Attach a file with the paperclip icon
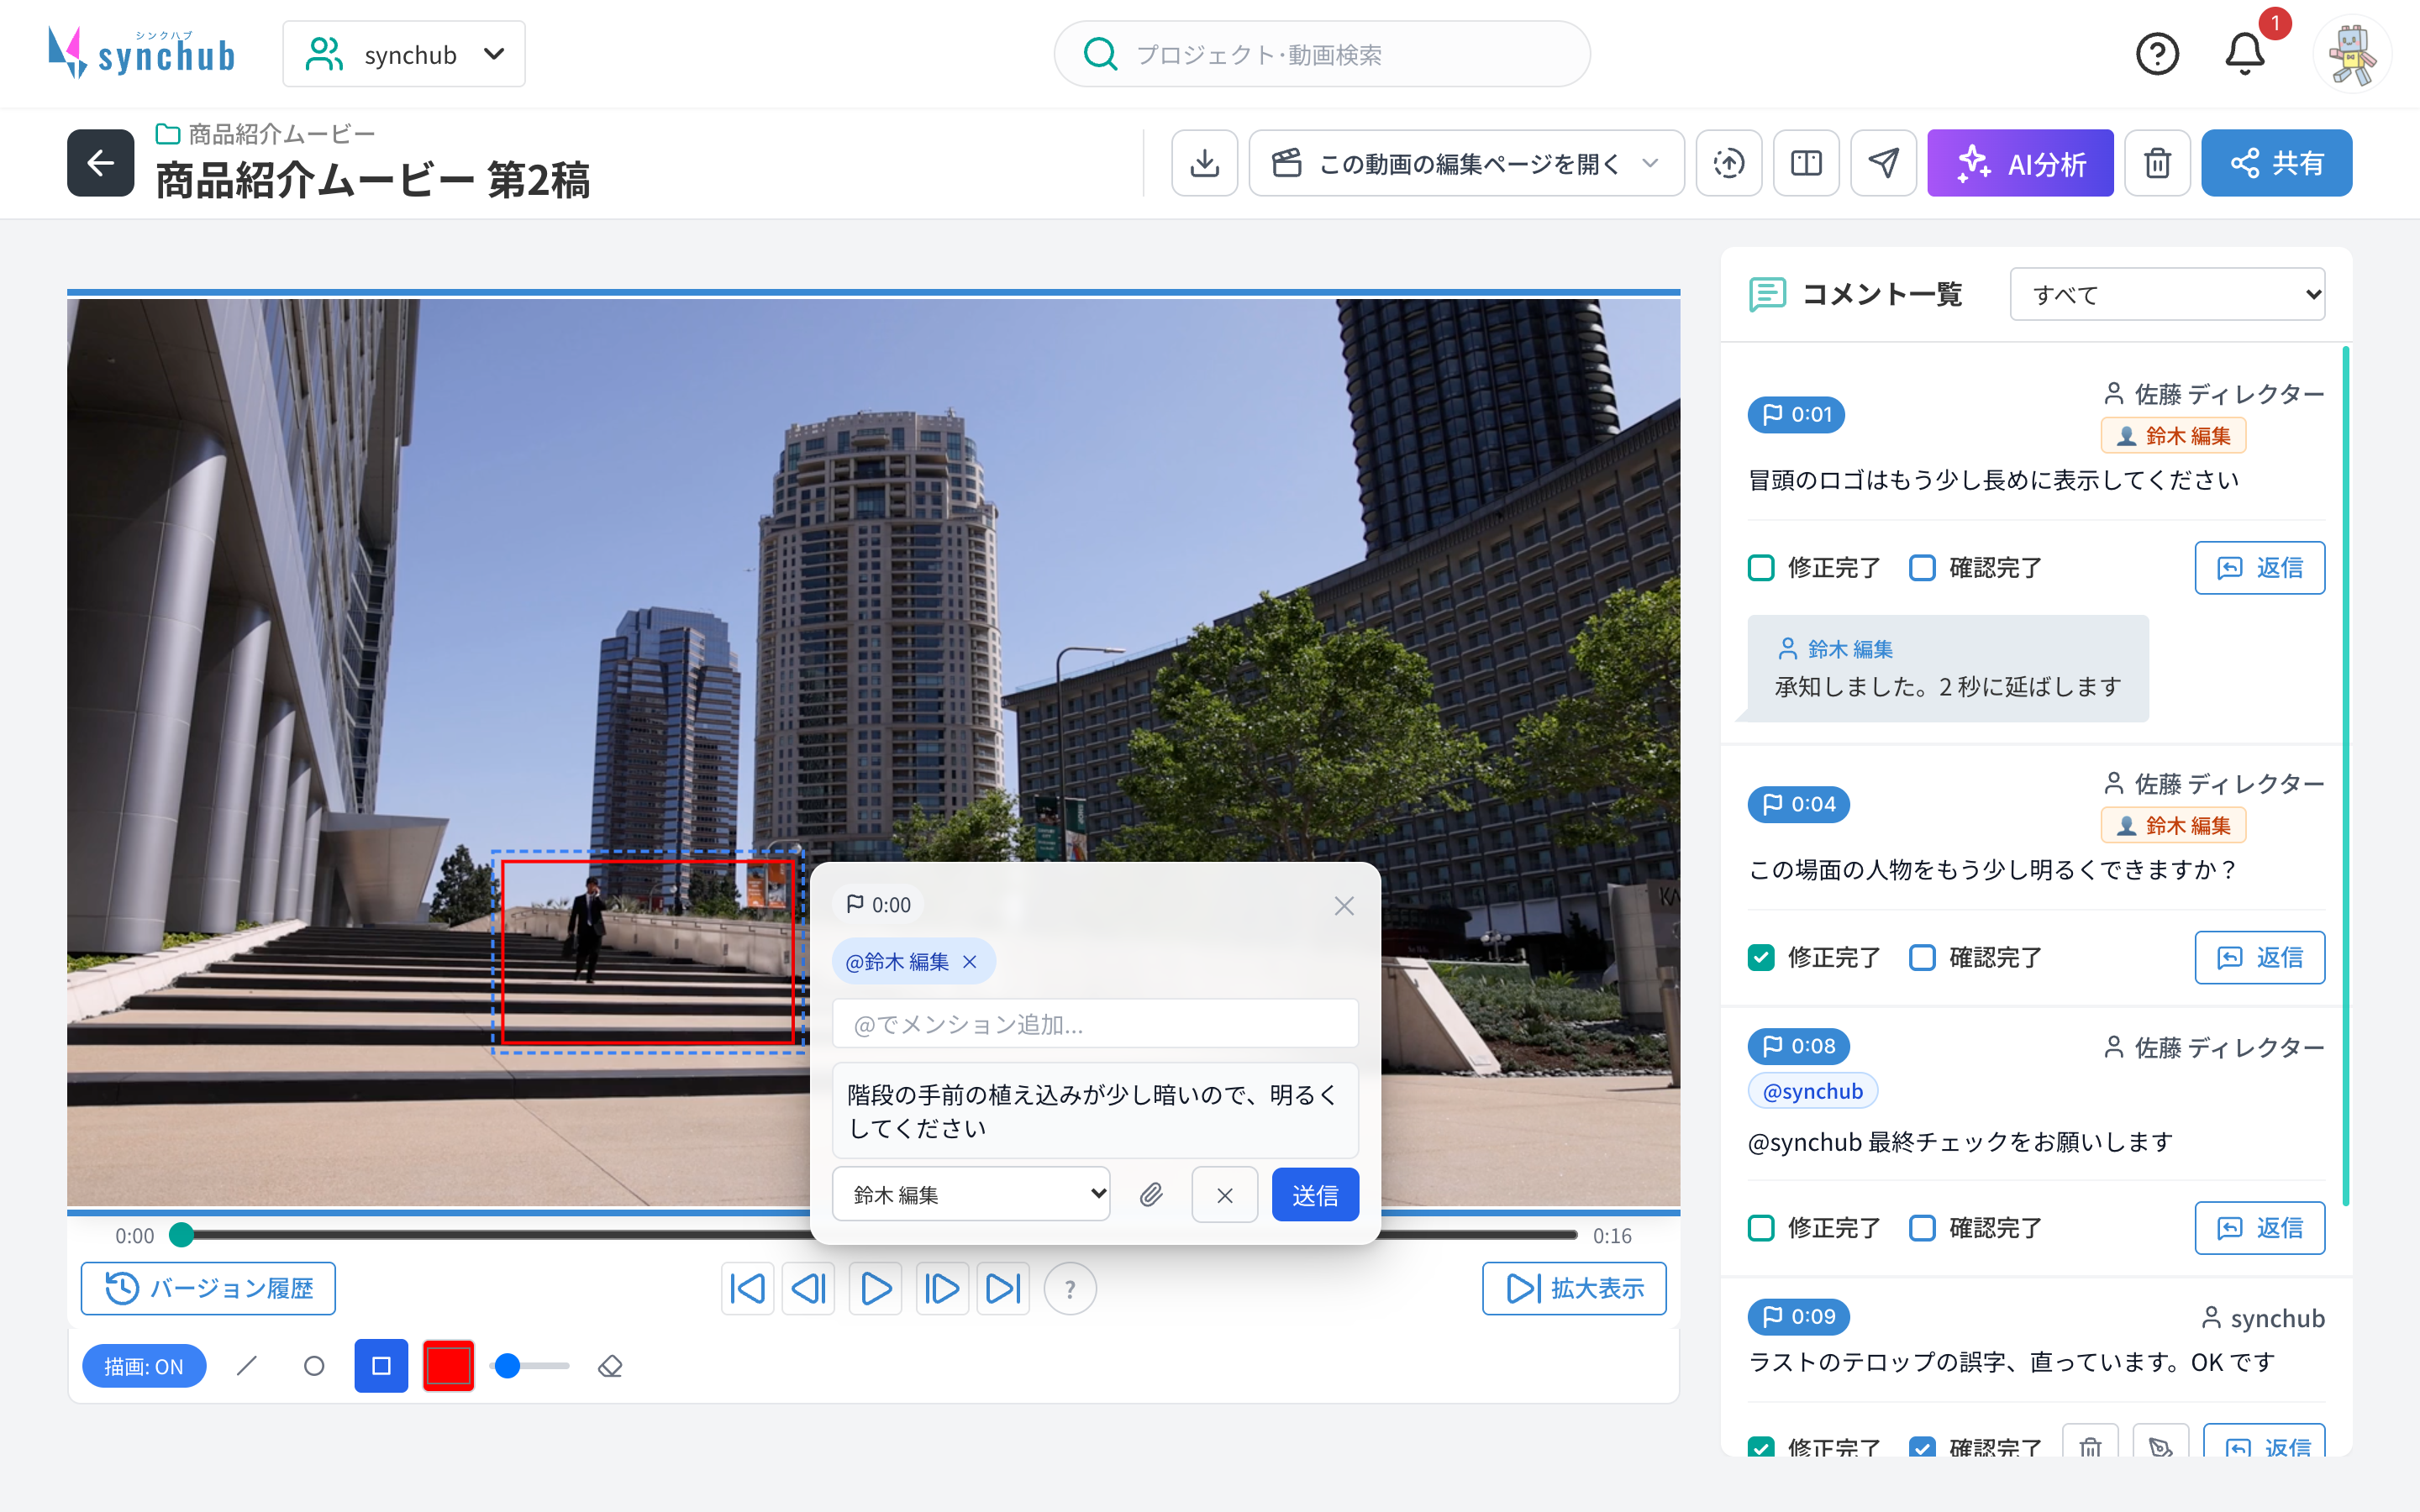This screenshot has width=2420, height=1512. [1151, 1195]
